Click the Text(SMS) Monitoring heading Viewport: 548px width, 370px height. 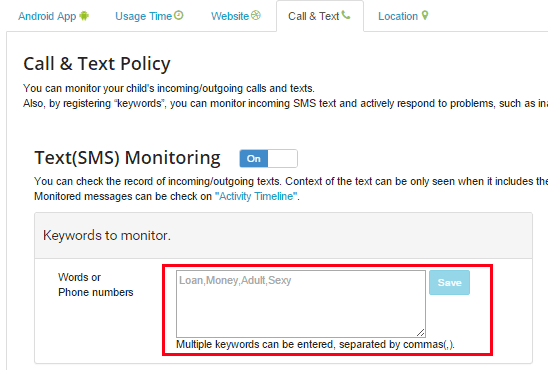pyautogui.click(x=128, y=158)
